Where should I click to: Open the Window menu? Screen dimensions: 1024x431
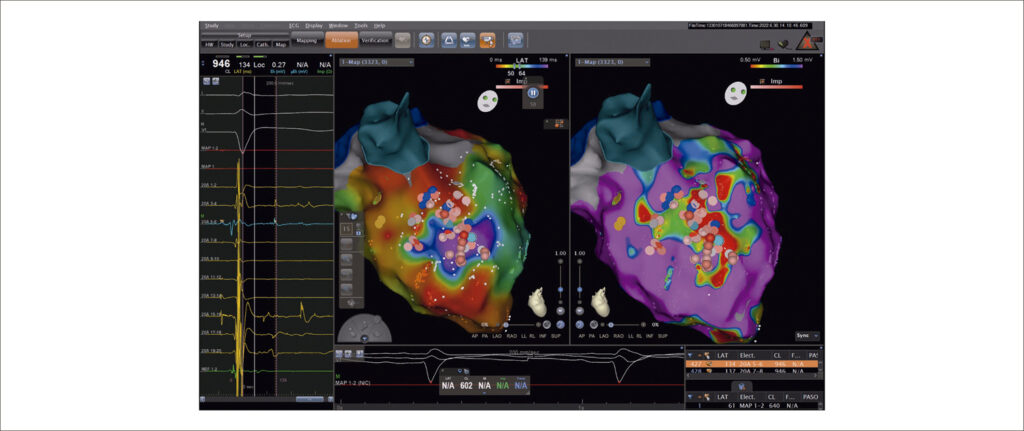click(x=339, y=25)
